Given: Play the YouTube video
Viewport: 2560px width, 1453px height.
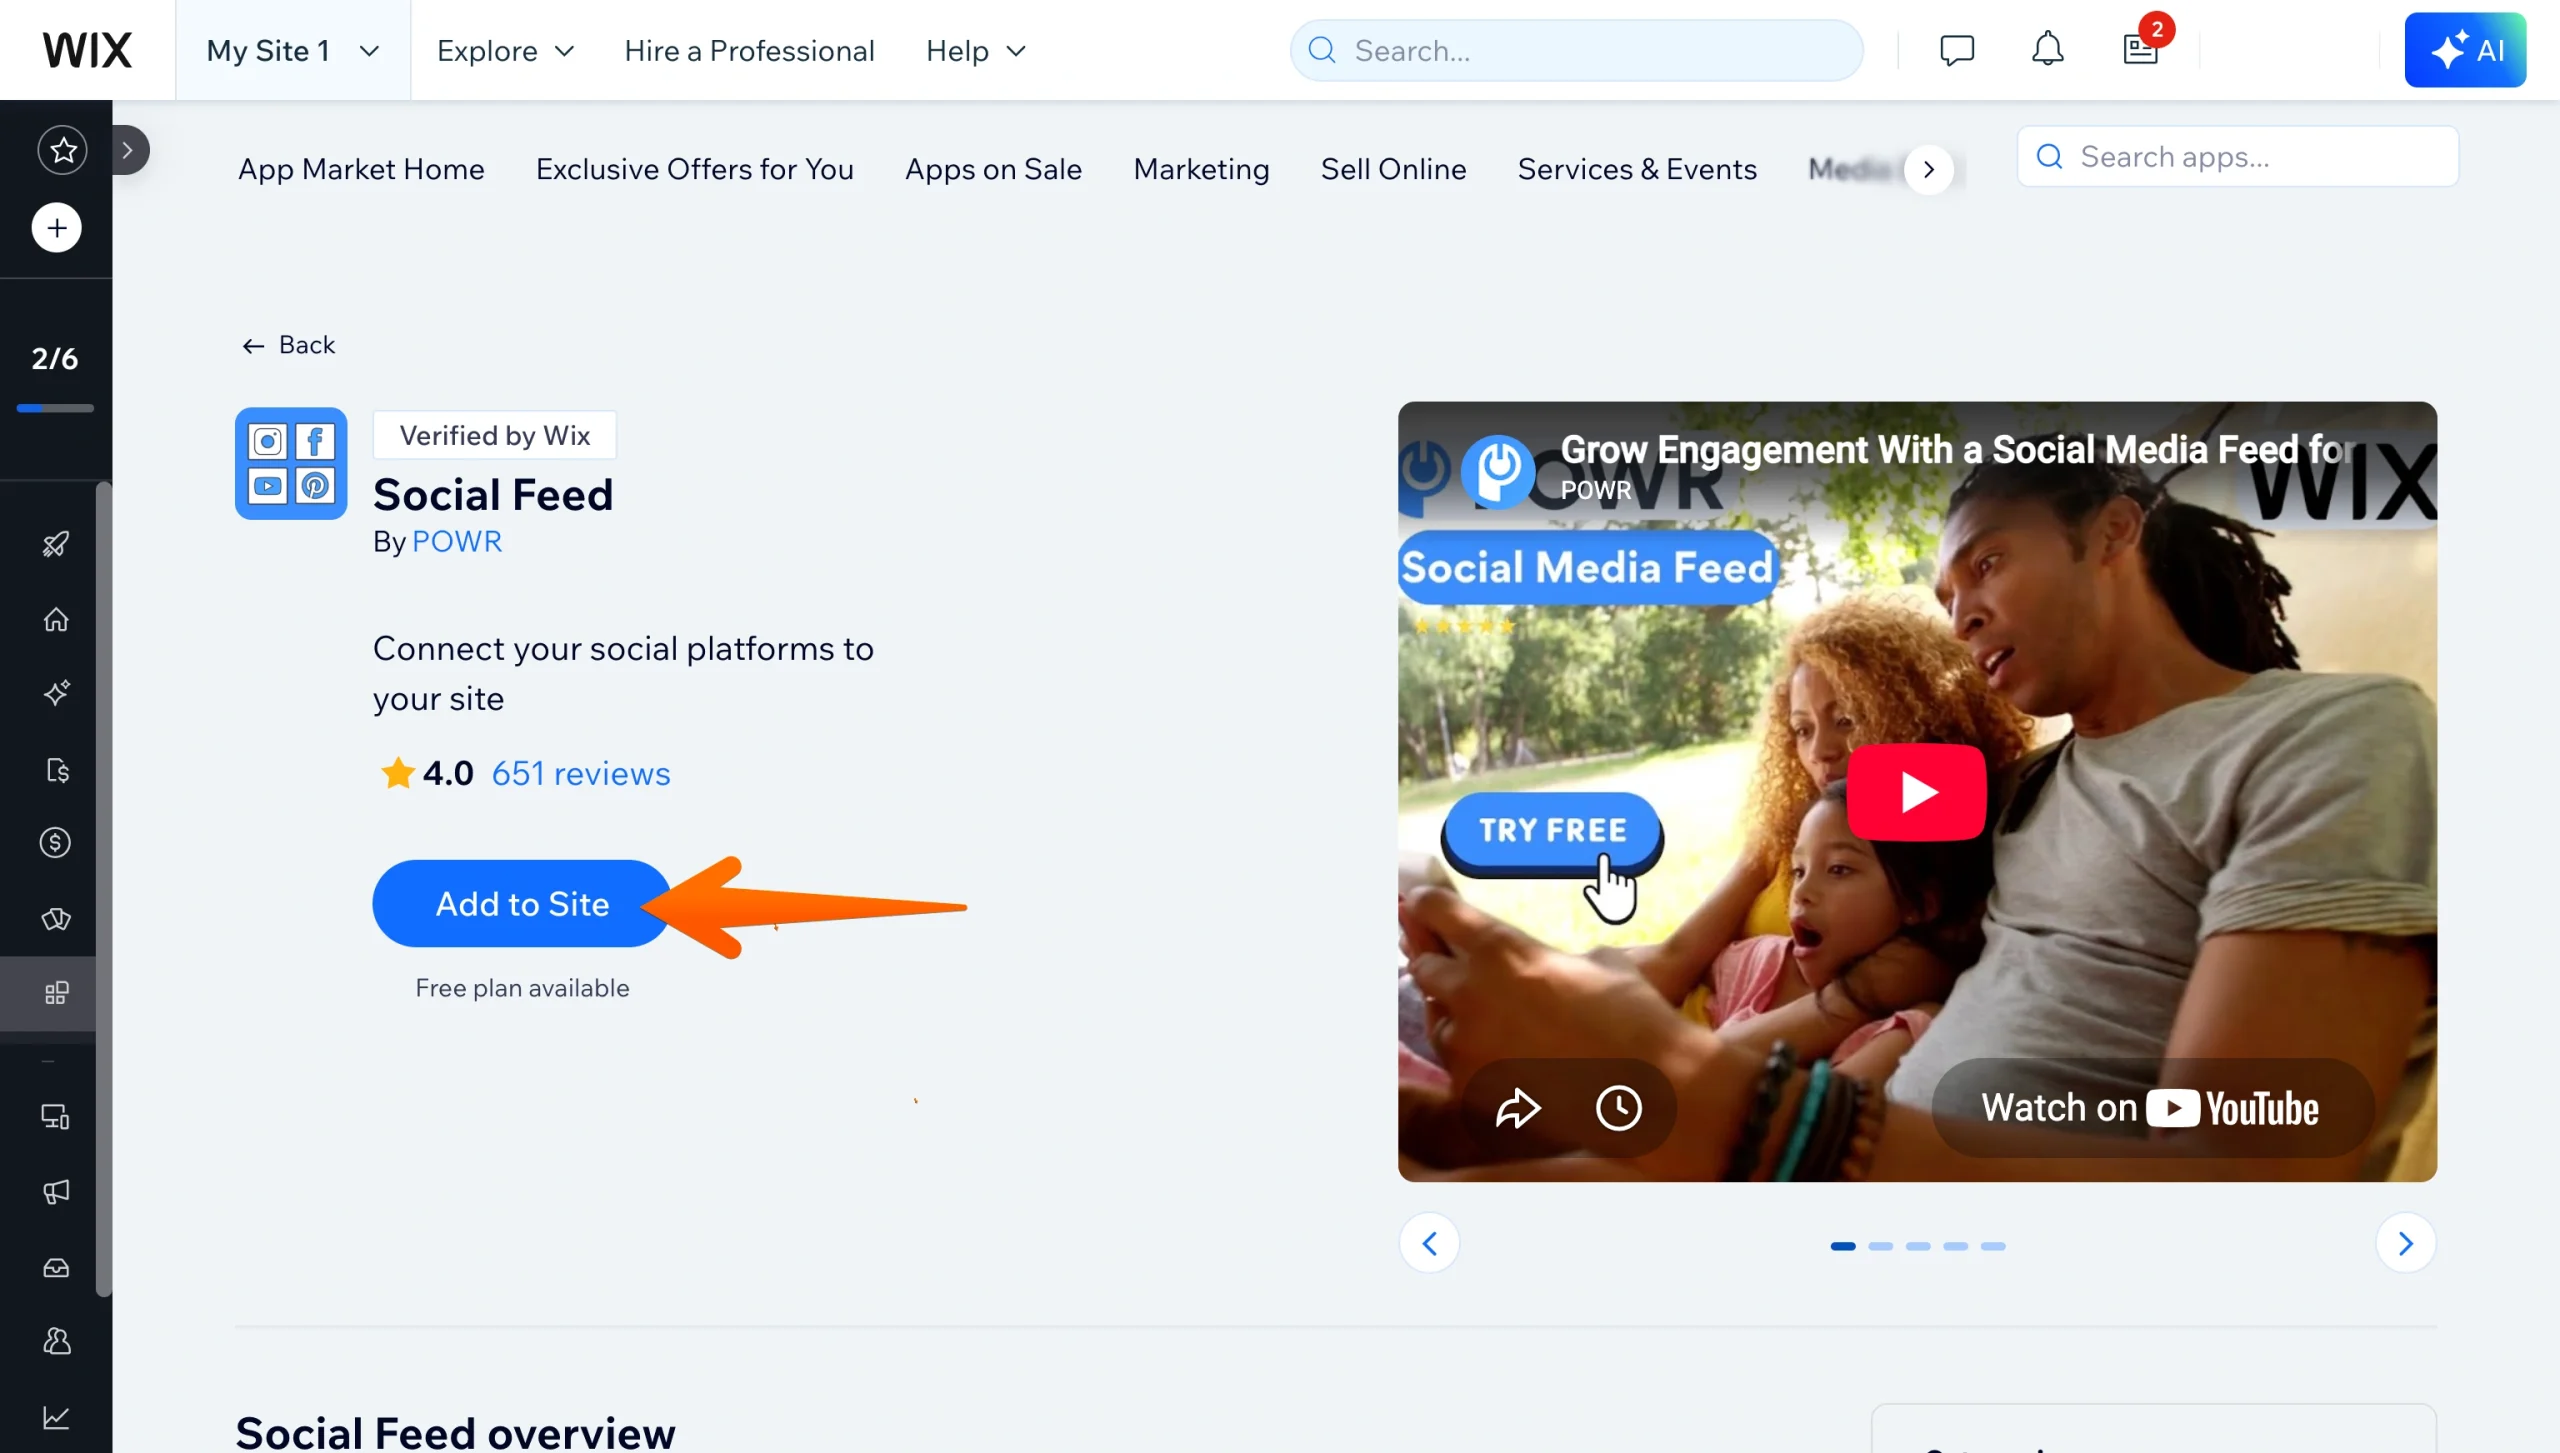Looking at the screenshot, I should (1916, 792).
